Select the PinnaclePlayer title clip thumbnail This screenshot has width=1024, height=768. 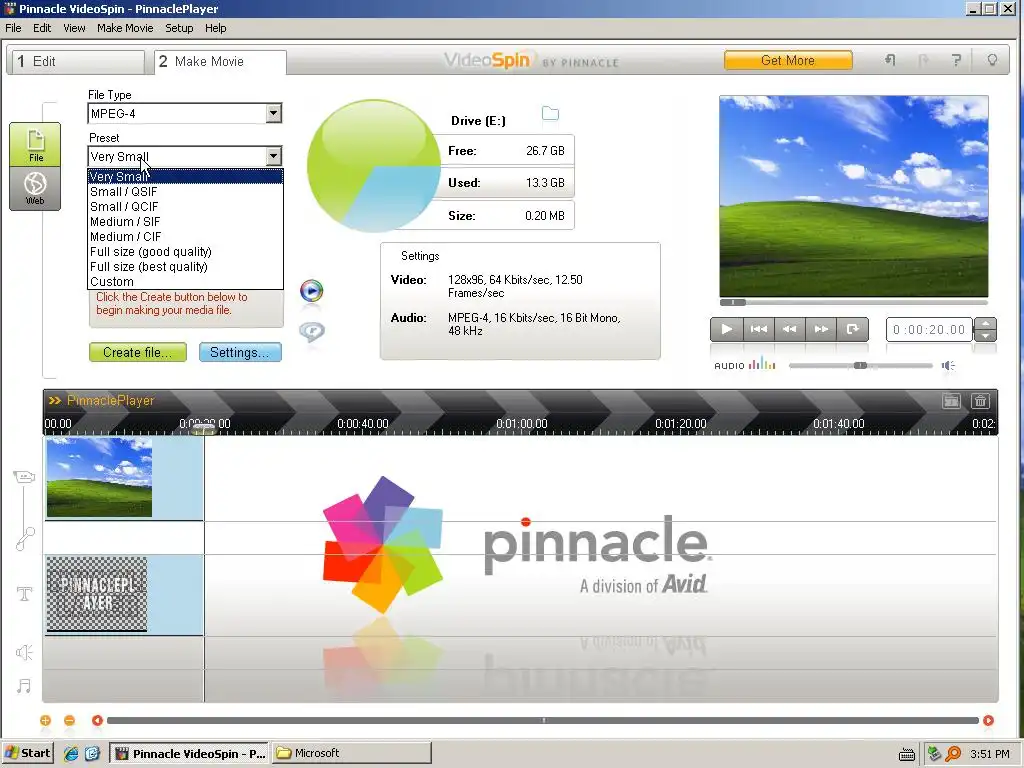97,594
